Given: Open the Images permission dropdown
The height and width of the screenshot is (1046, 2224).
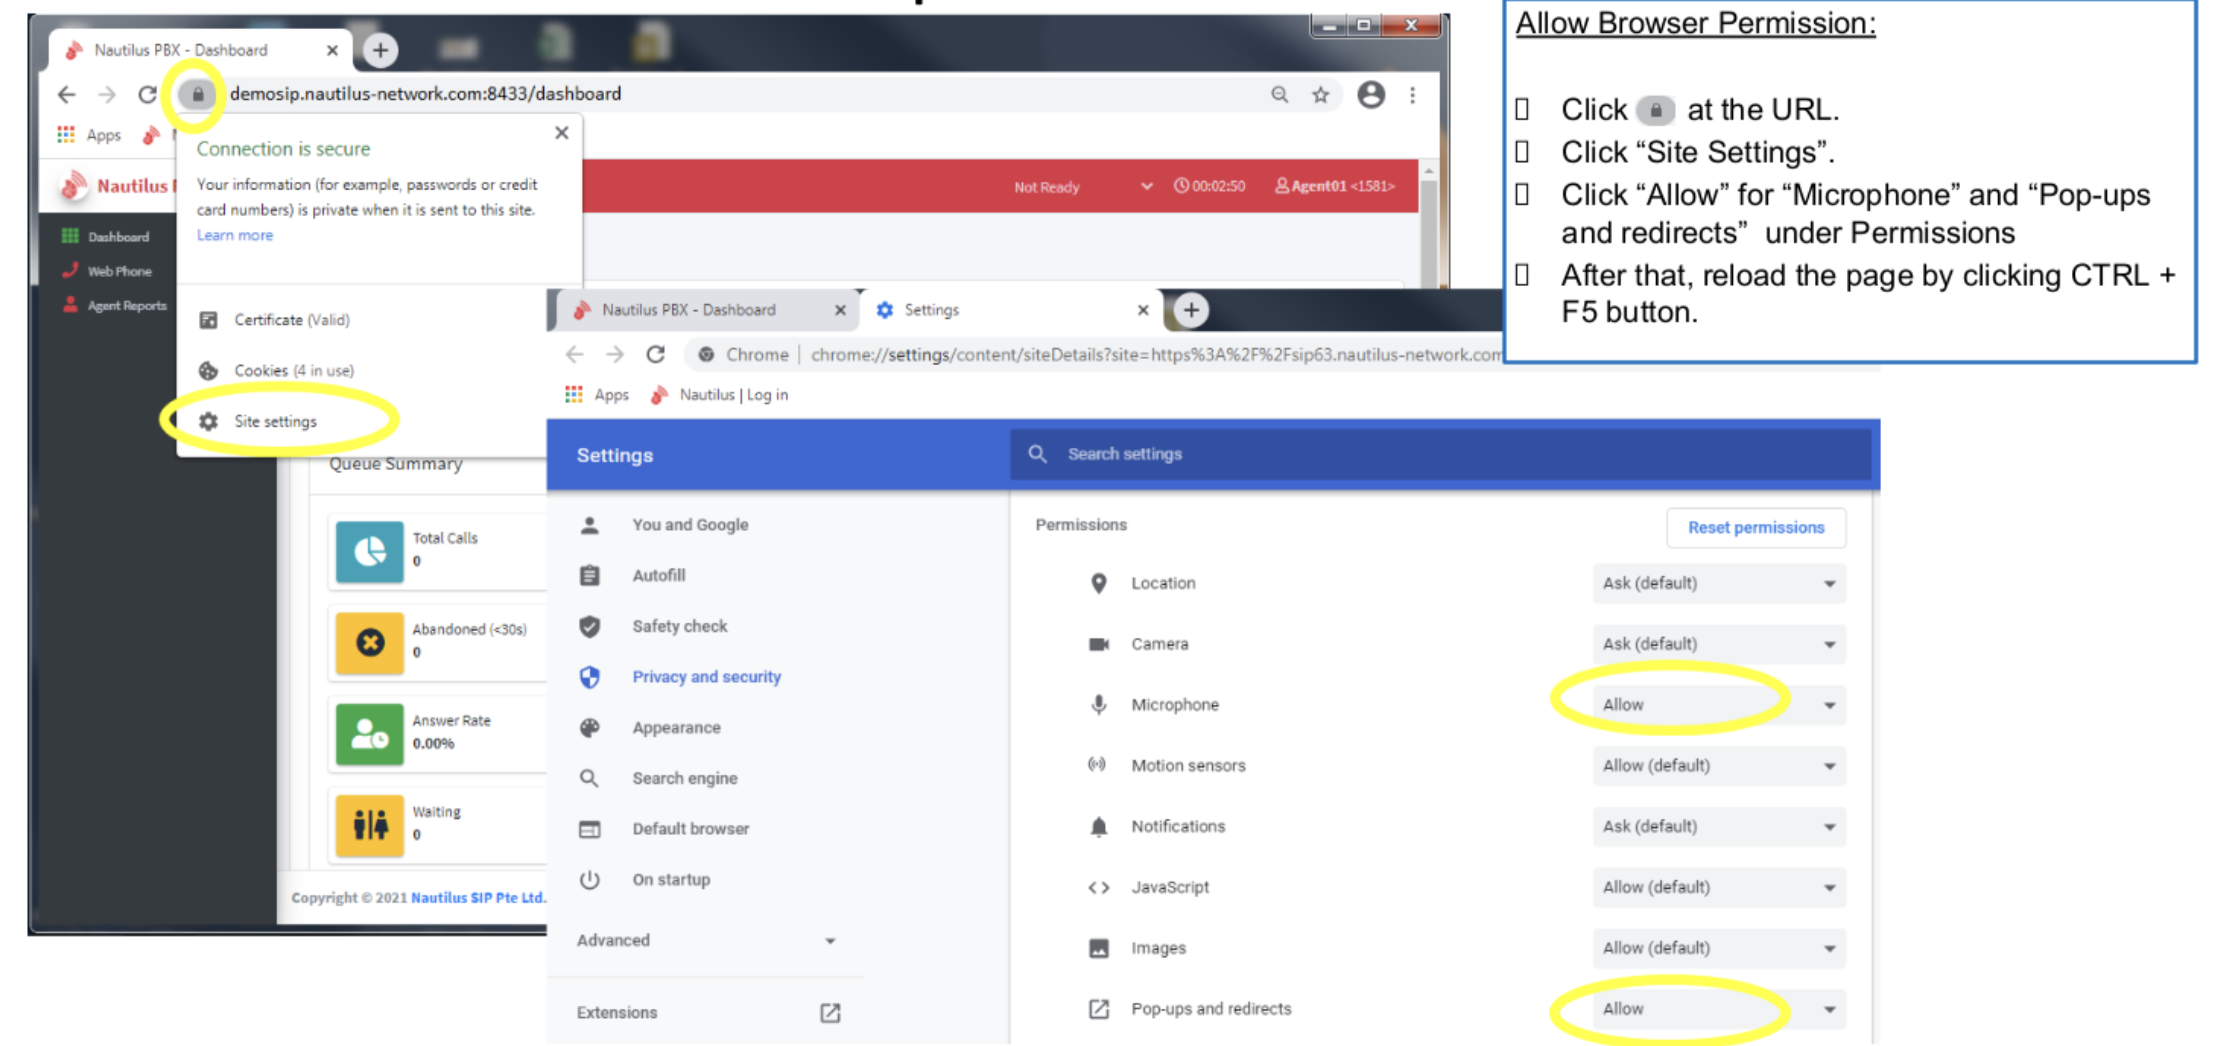Looking at the screenshot, I should (1719, 948).
